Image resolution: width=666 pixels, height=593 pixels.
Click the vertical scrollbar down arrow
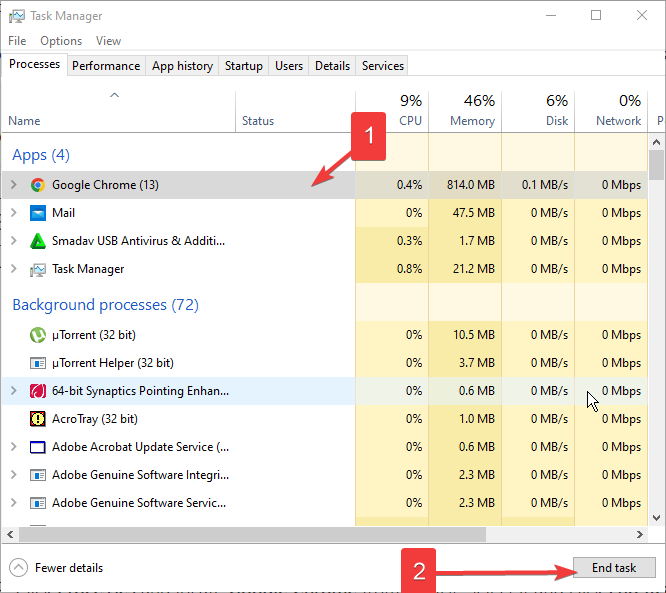click(656, 518)
